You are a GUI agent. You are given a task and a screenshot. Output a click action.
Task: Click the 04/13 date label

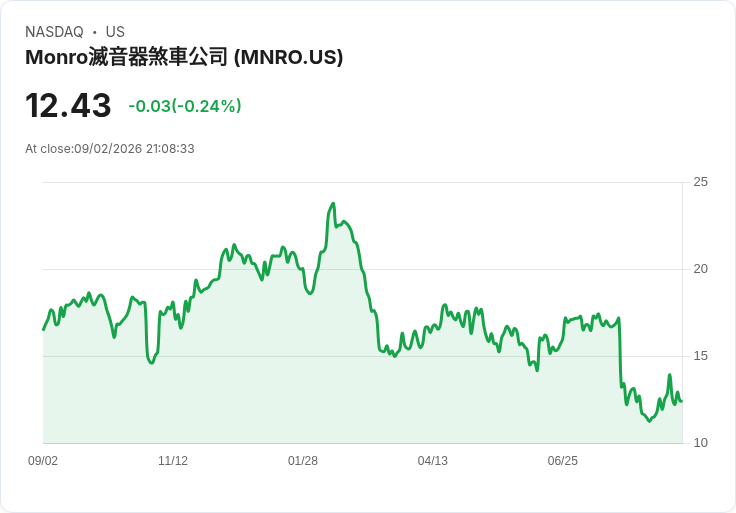pos(433,461)
